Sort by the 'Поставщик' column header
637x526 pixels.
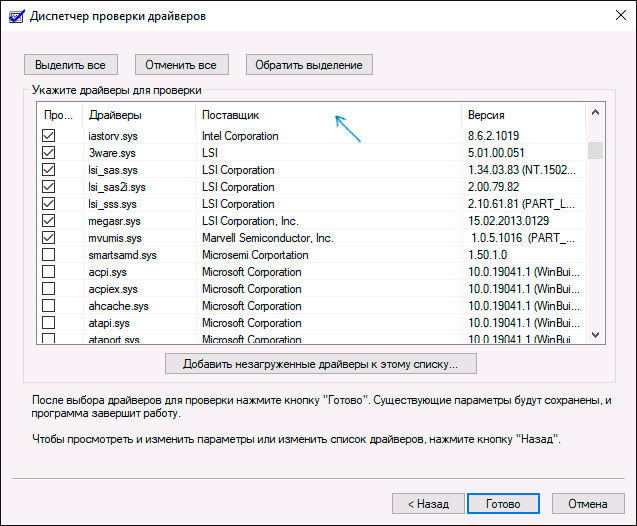coord(329,115)
